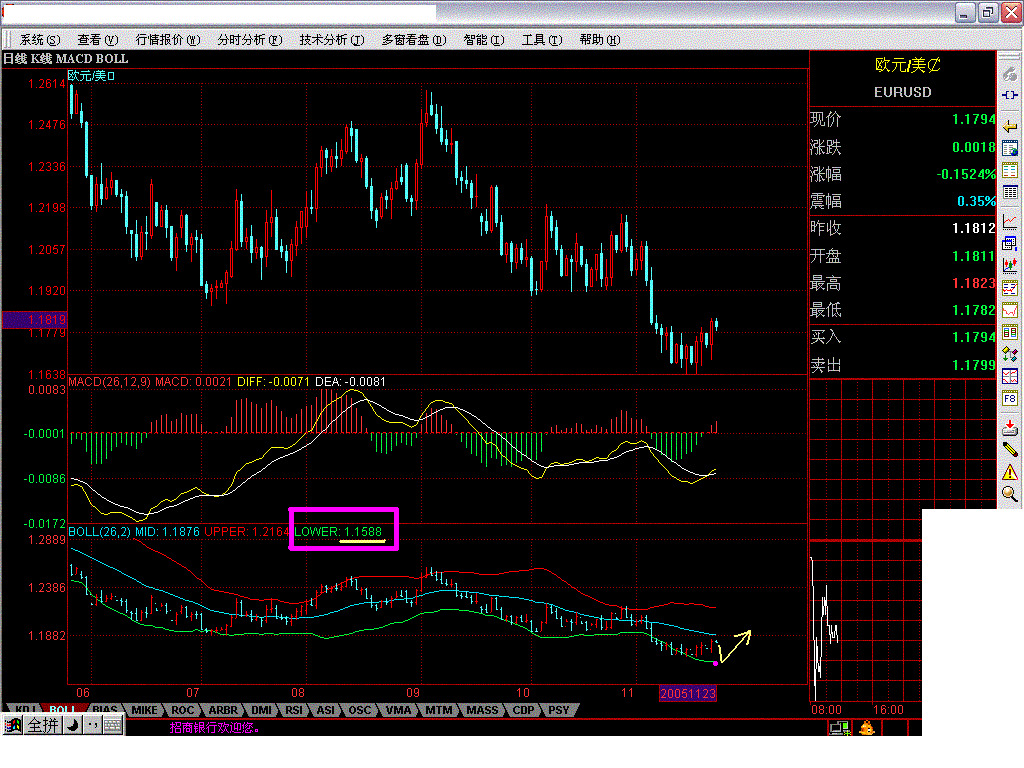Open the black grid table icon
The height and width of the screenshot is (768, 1024).
pyautogui.click(x=1010, y=192)
